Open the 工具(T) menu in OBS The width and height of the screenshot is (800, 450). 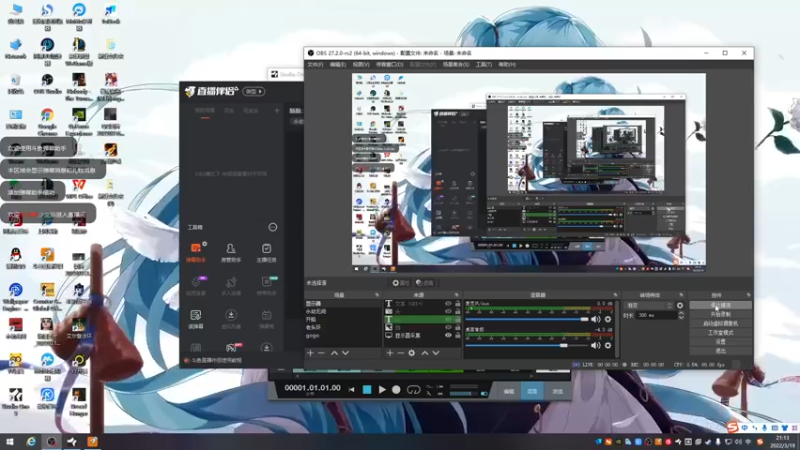(484, 65)
